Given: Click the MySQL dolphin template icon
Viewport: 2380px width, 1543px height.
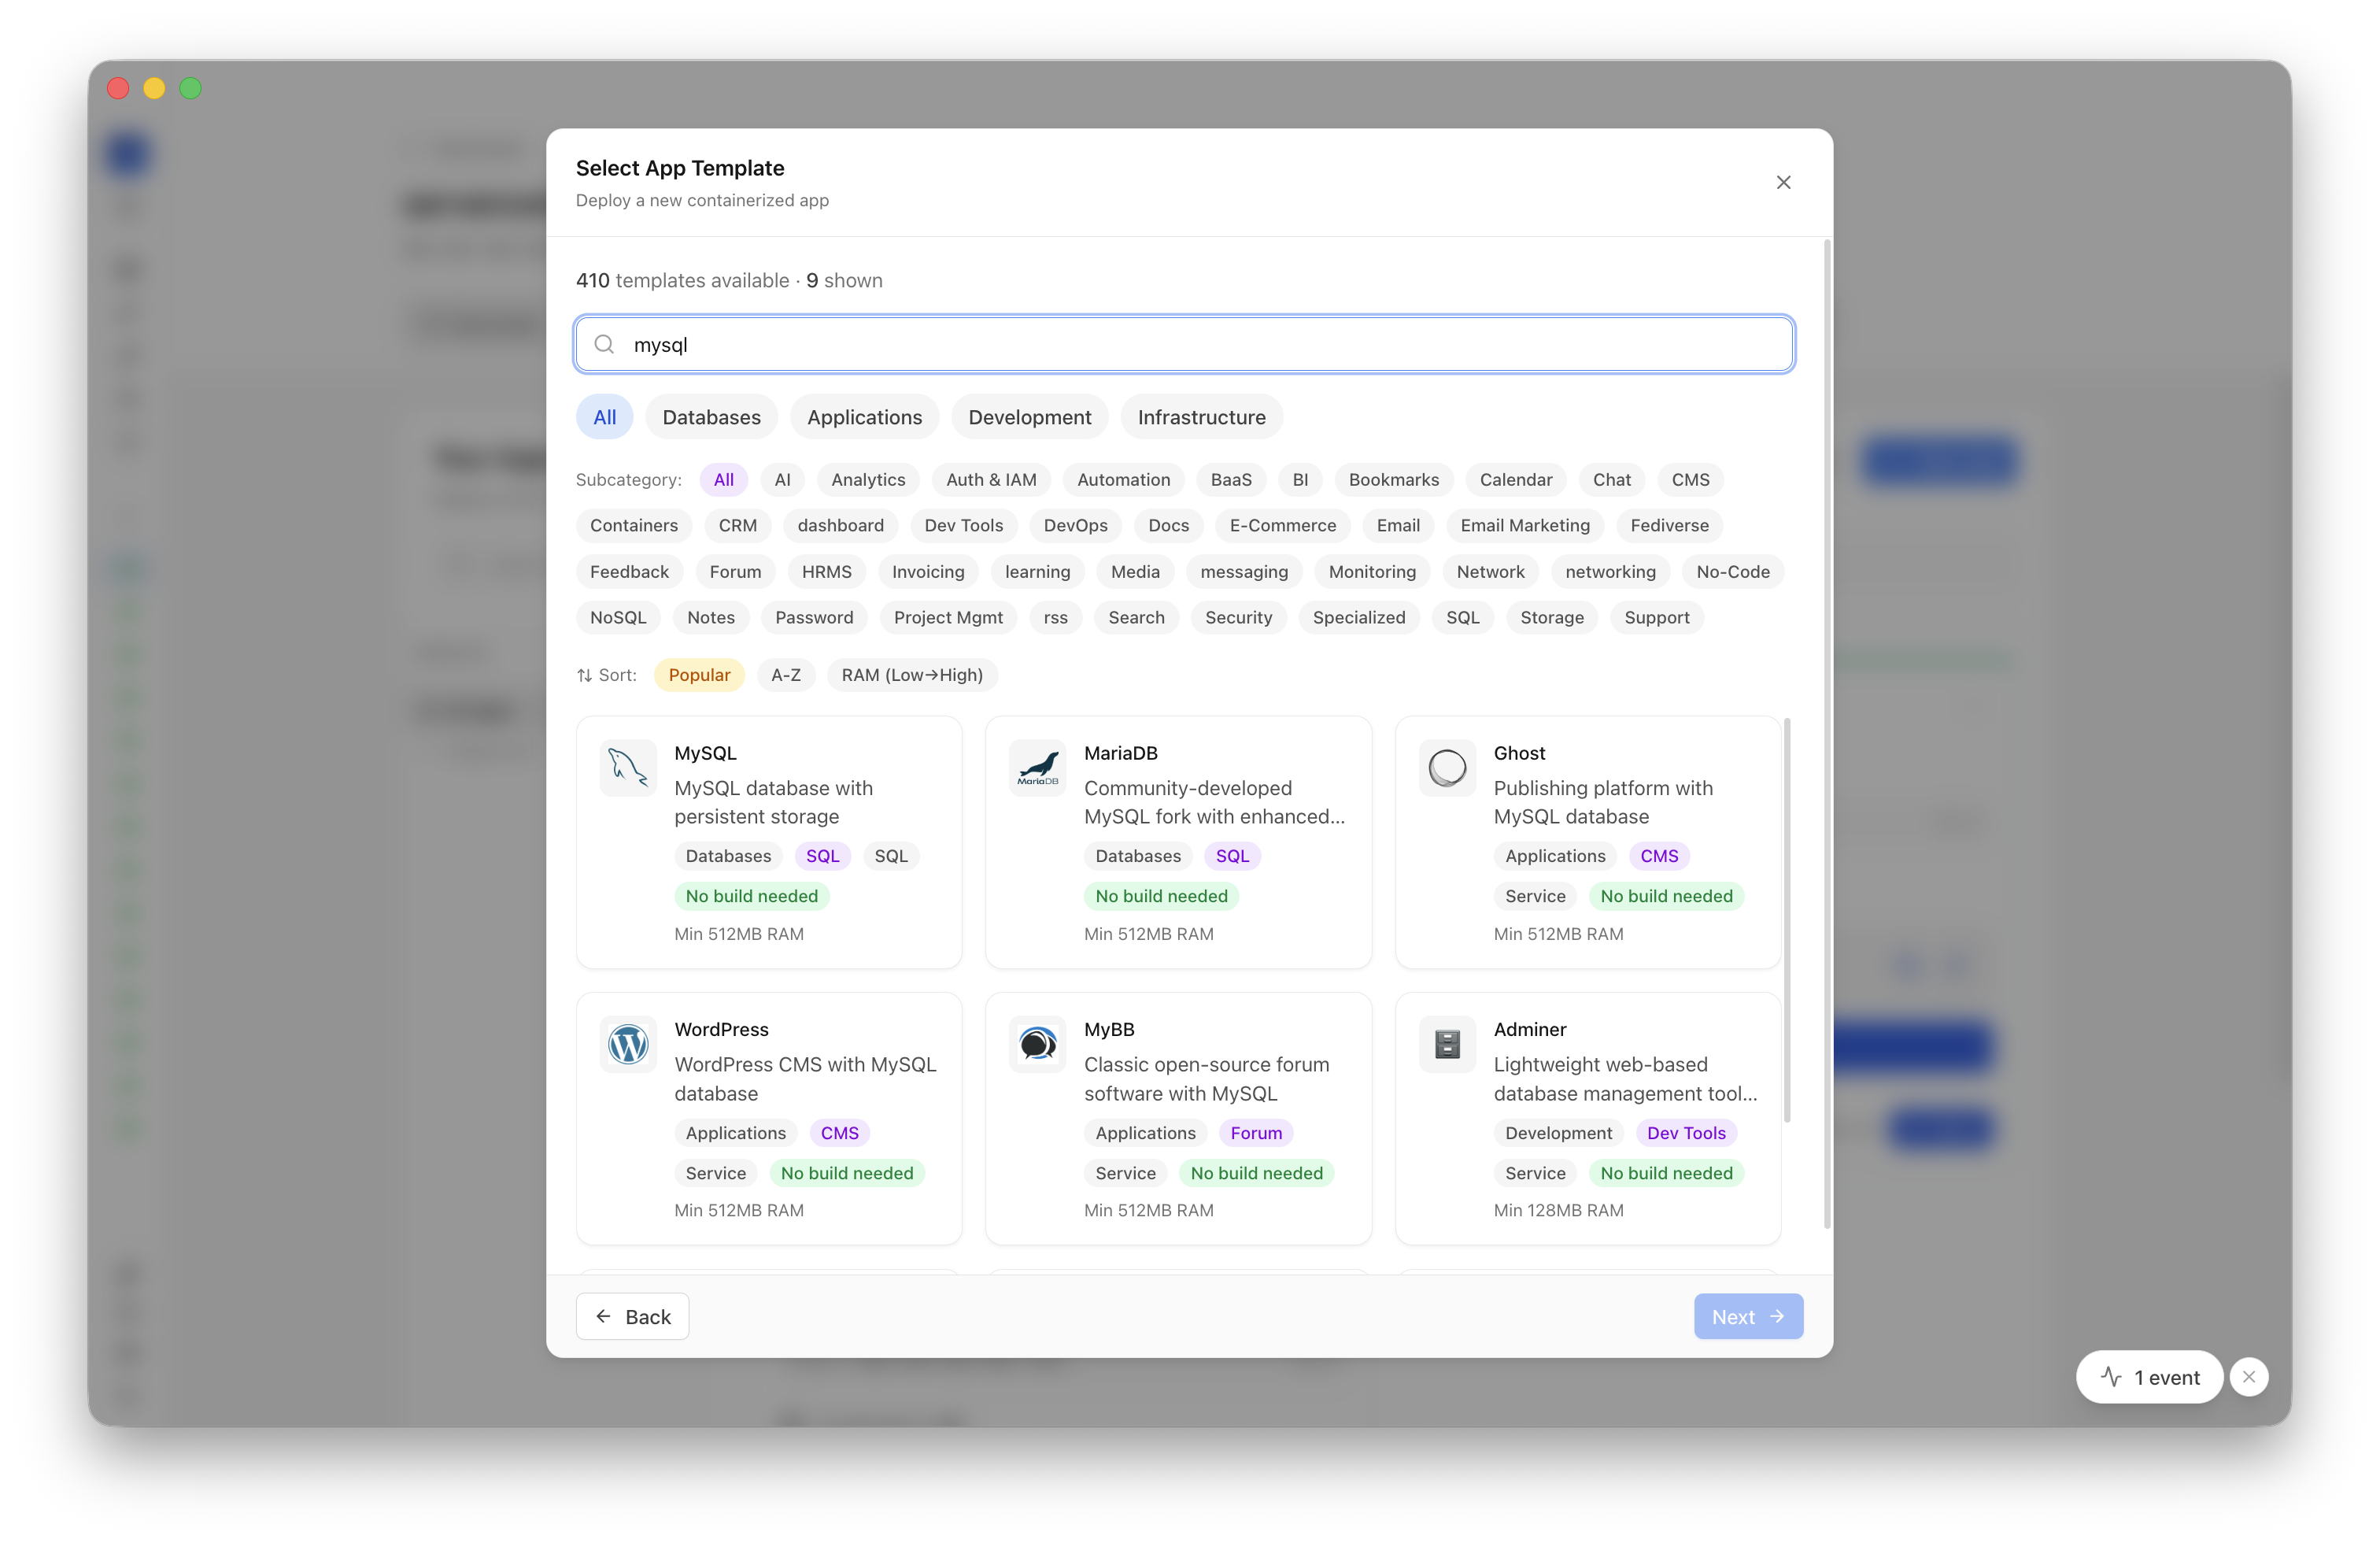Looking at the screenshot, I should tap(628, 768).
